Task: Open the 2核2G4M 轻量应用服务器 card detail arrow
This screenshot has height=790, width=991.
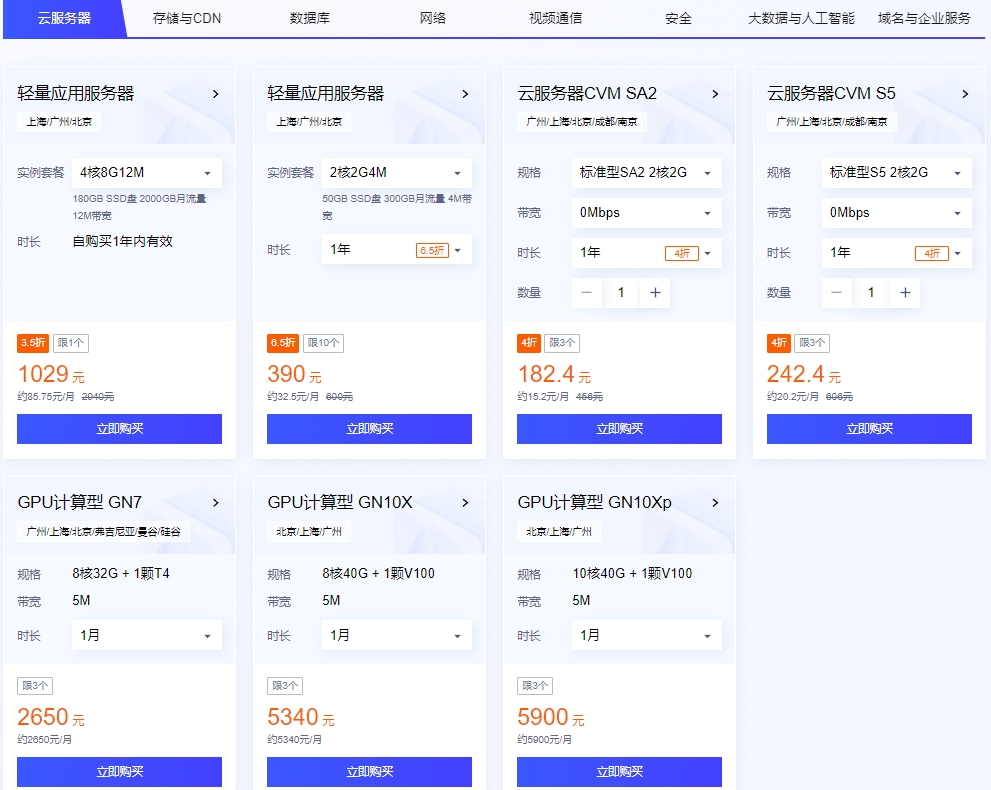Action: pyautogui.click(x=466, y=94)
